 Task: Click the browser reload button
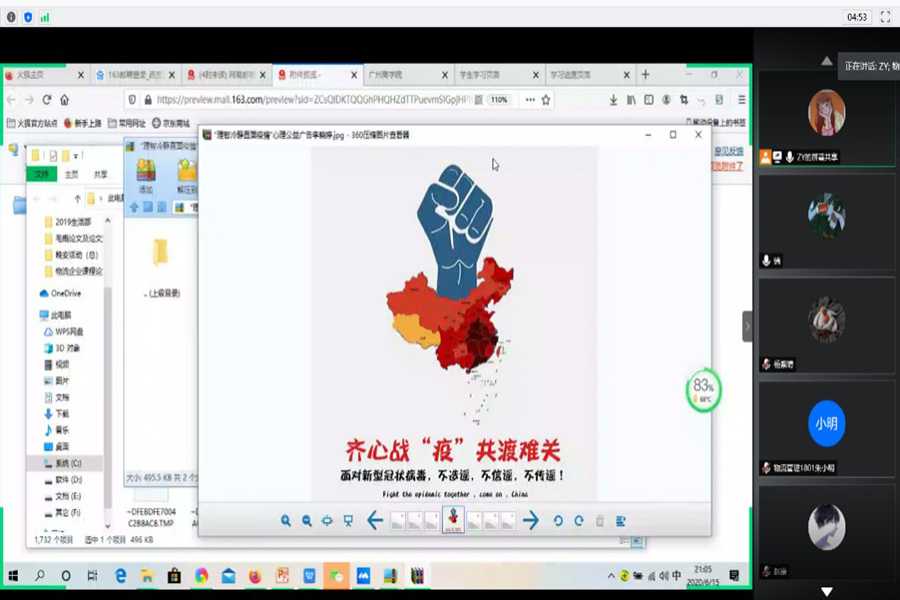[x=46, y=100]
